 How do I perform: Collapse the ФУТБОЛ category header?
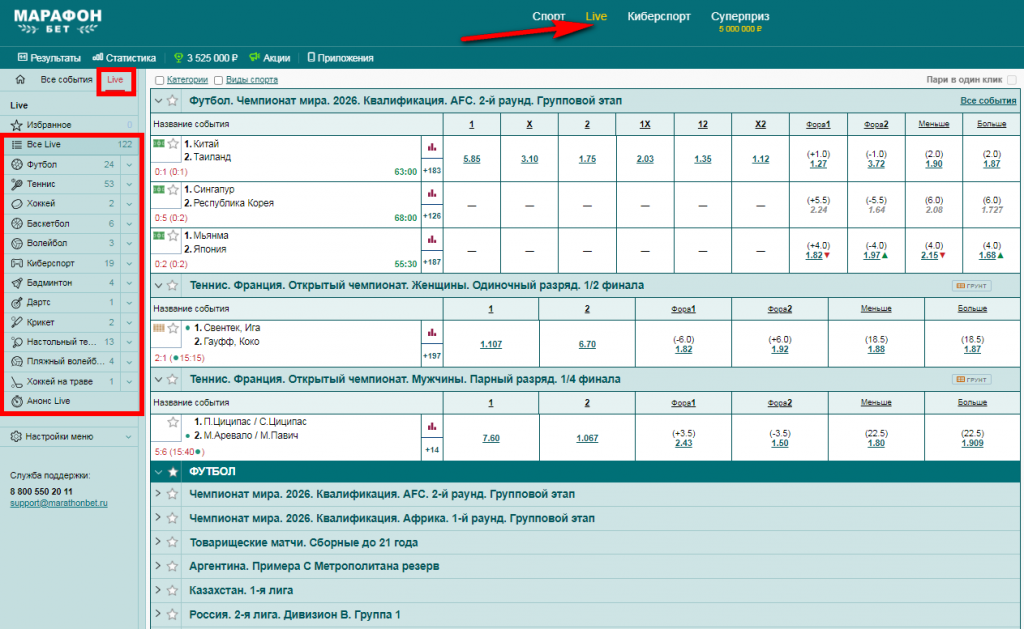click(158, 472)
